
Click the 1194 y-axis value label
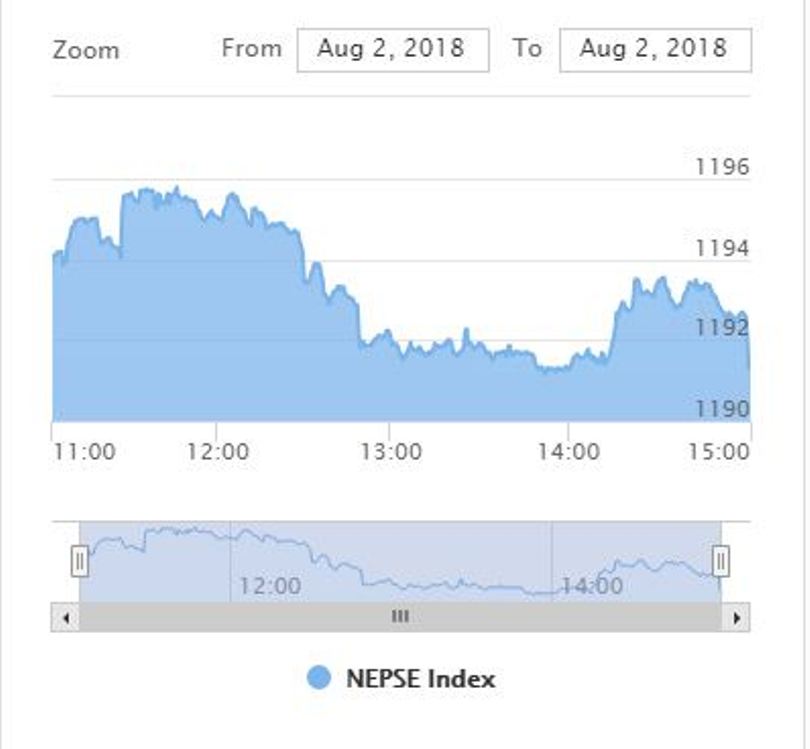tap(722, 248)
